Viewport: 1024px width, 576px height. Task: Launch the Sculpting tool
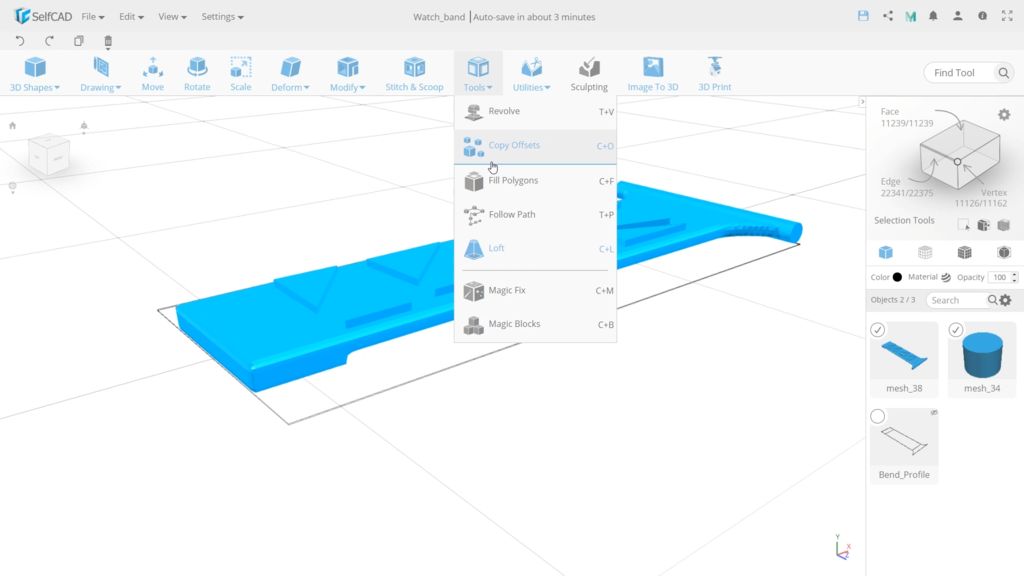(589, 73)
